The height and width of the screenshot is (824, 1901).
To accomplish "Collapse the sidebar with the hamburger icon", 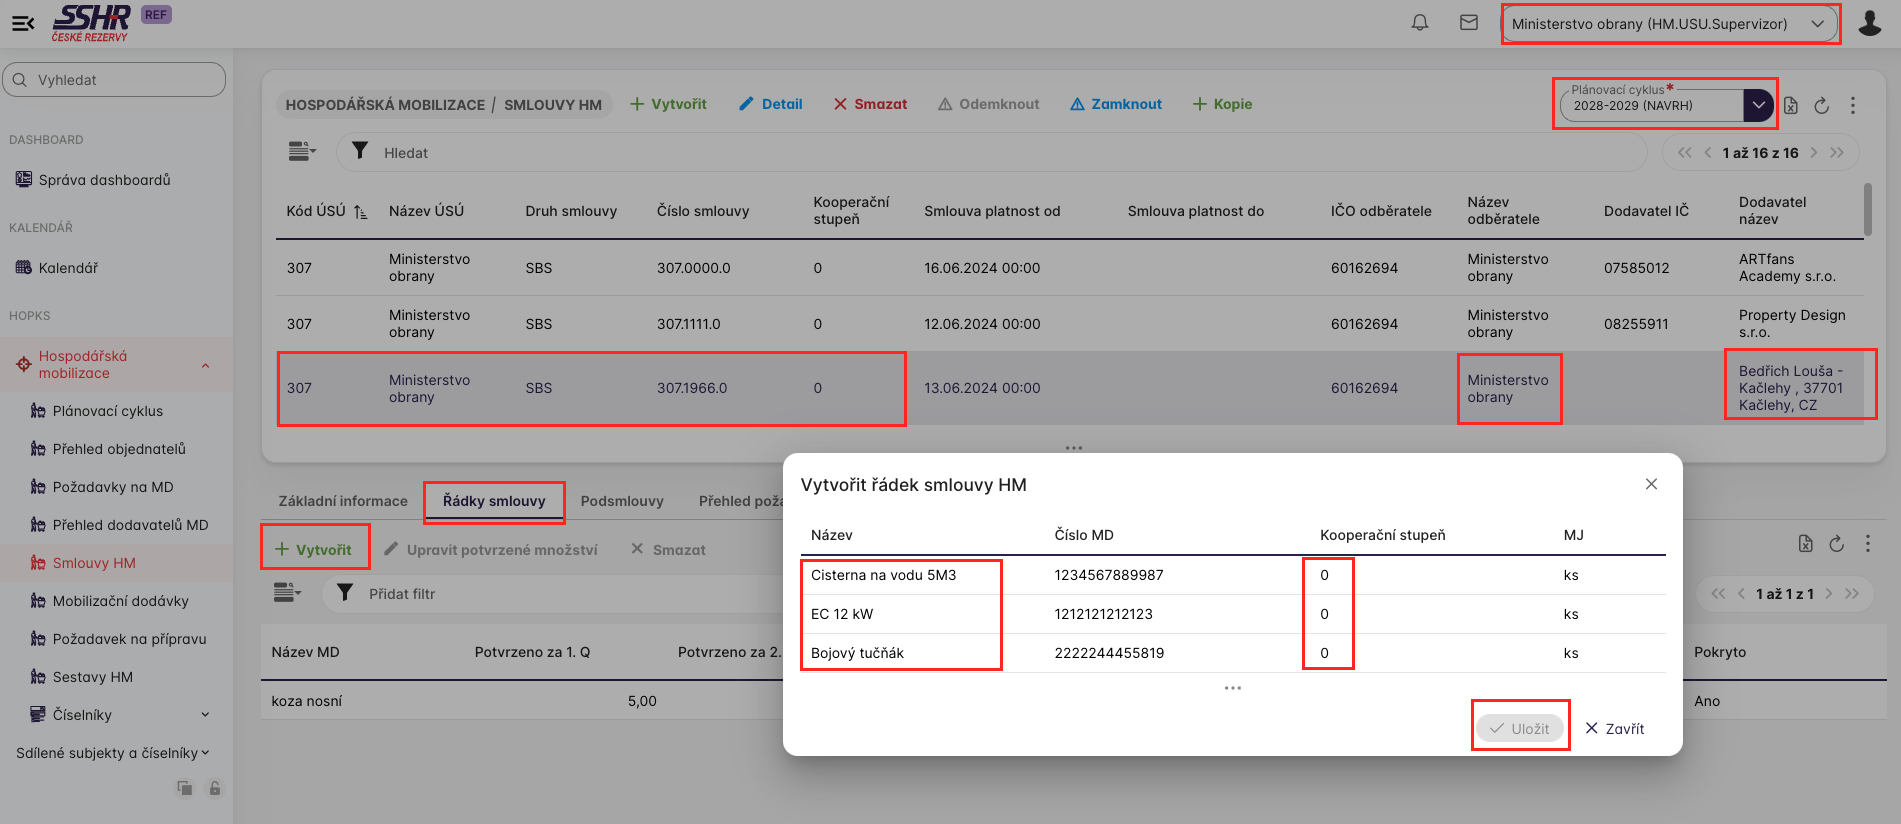I will tap(23, 23).
